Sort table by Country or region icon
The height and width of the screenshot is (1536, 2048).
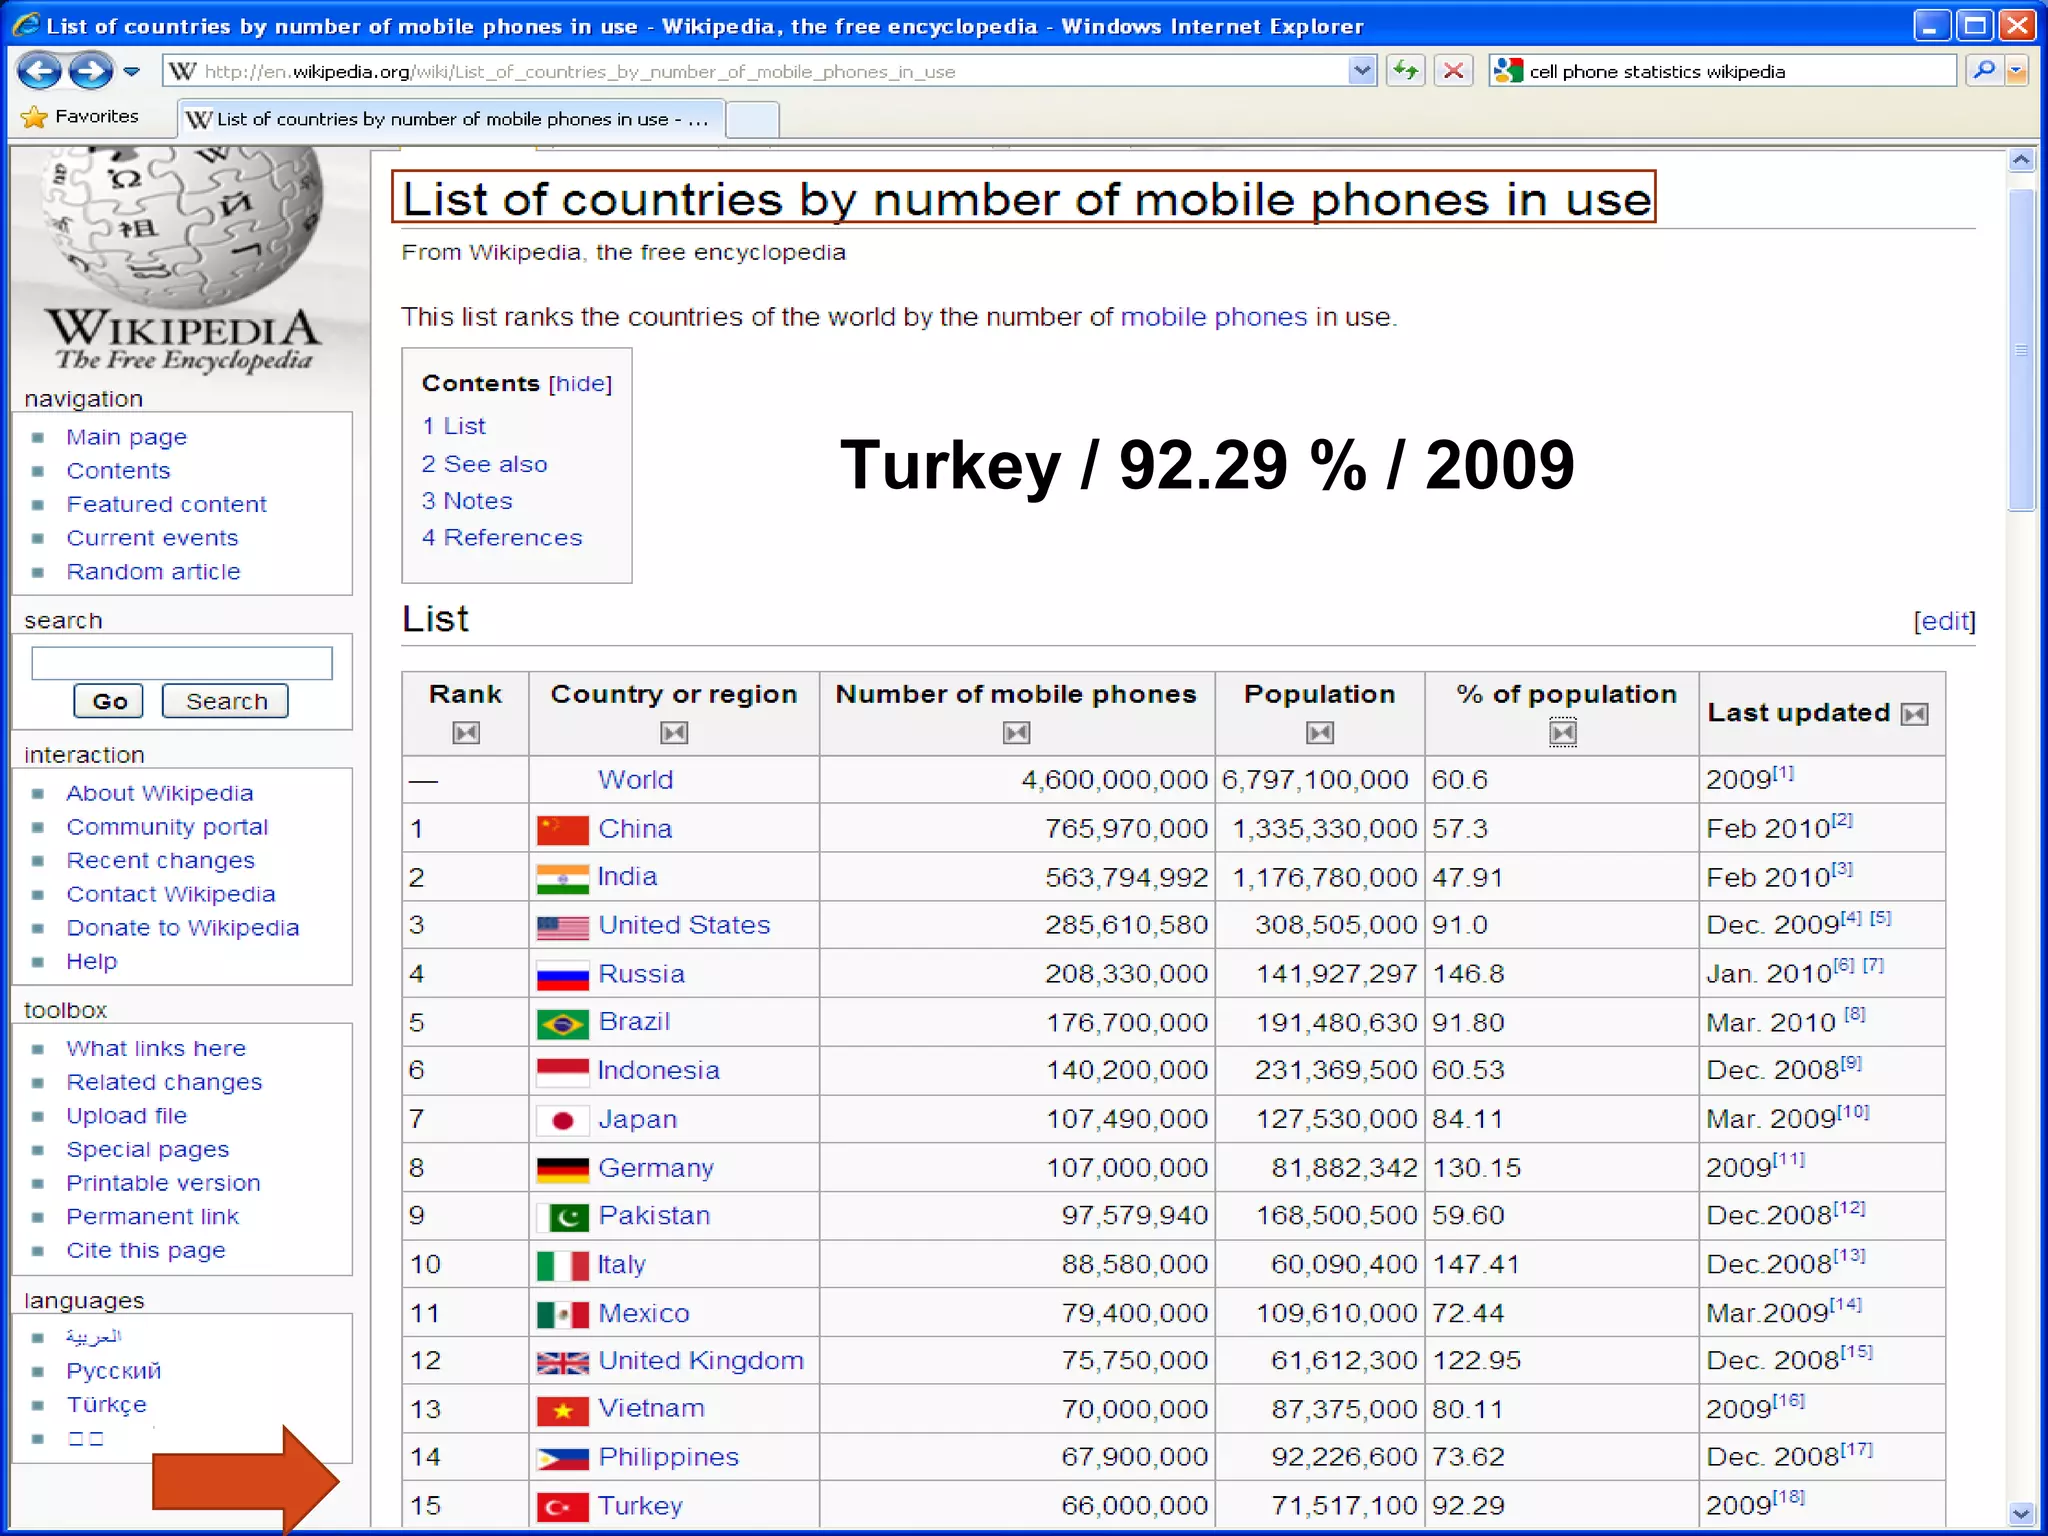pyautogui.click(x=674, y=733)
